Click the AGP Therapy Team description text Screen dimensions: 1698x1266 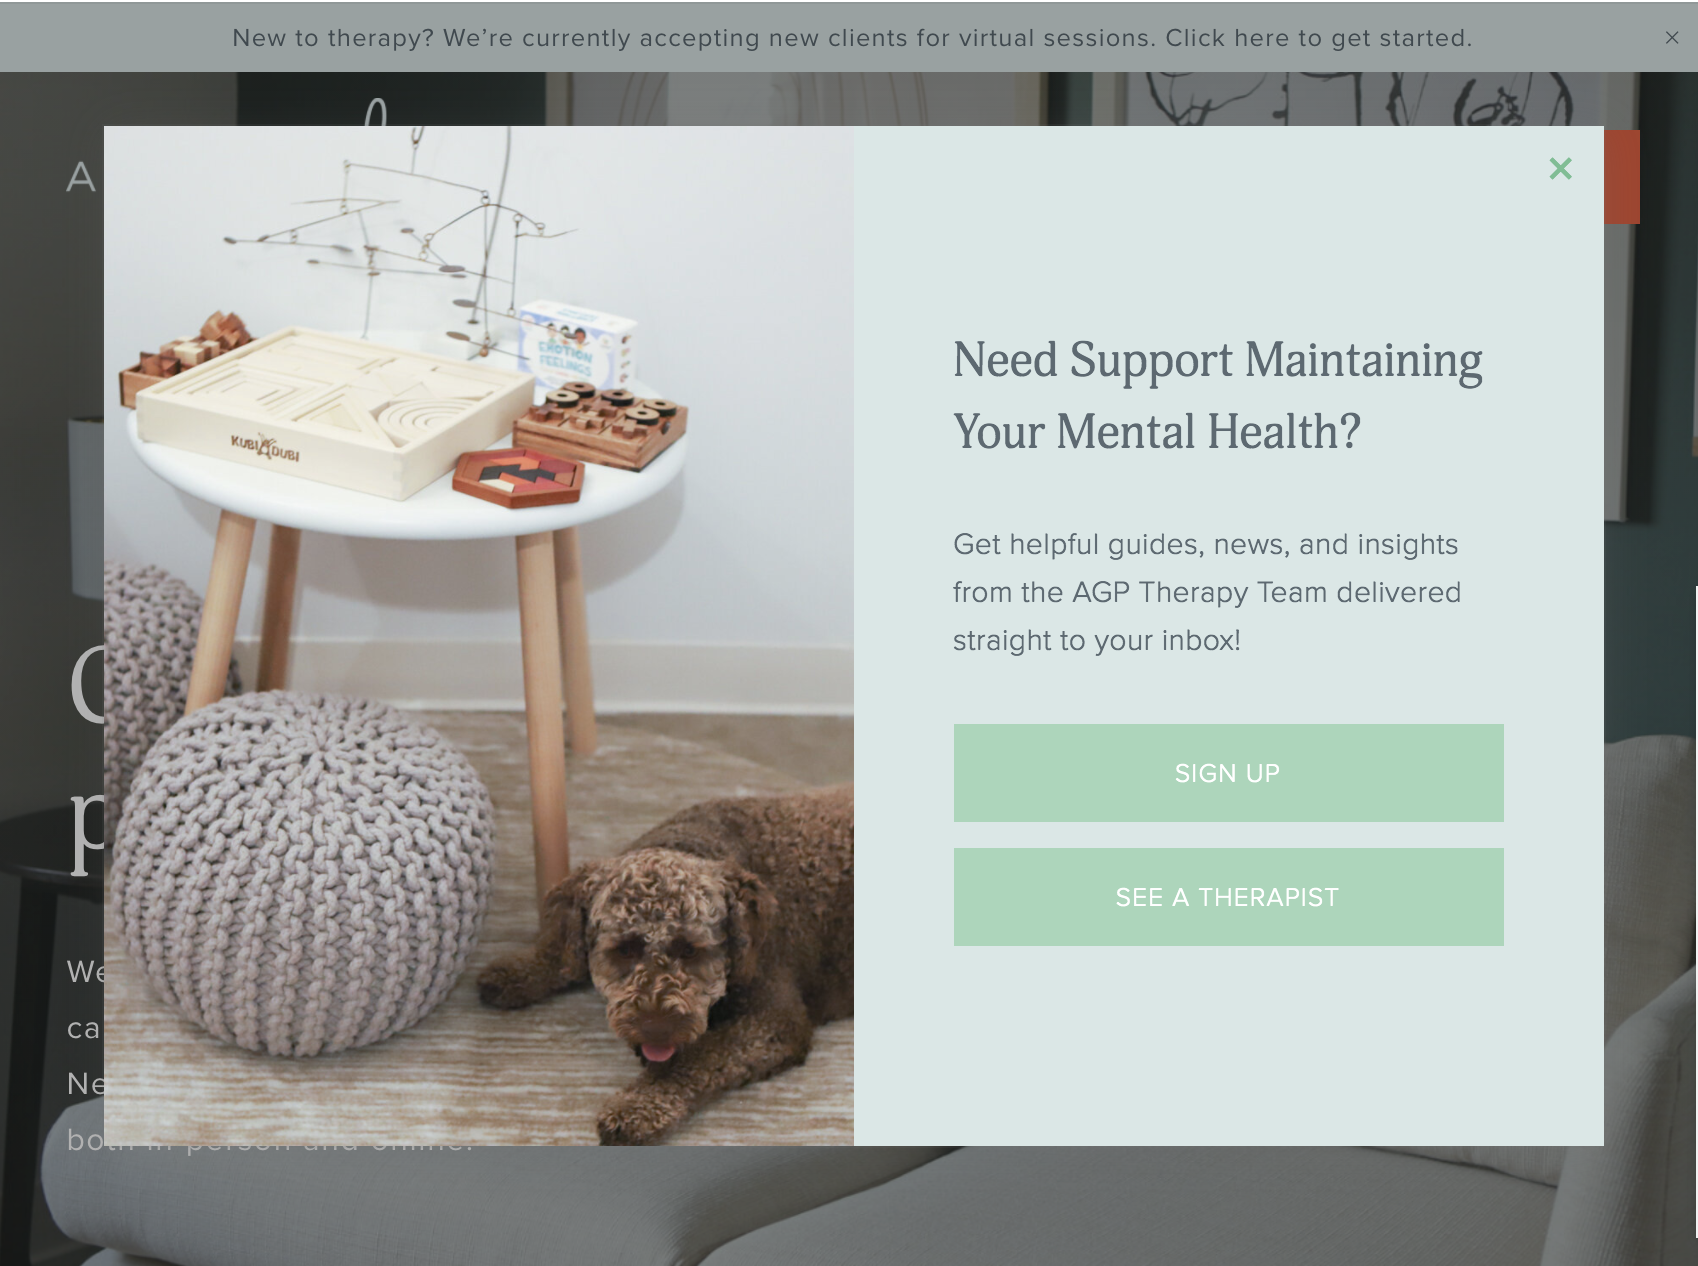tap(1206, 592)
